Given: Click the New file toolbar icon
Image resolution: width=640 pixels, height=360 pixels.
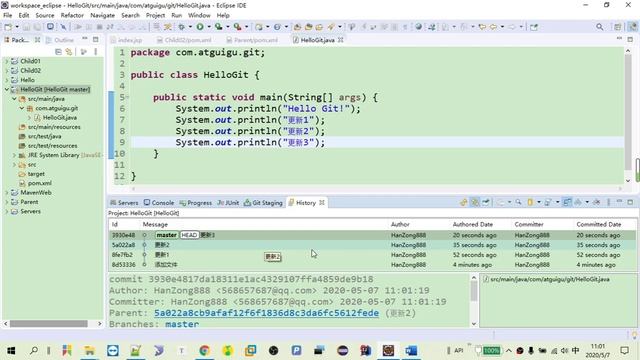Looking at the screenshot, I should (8, 27).
